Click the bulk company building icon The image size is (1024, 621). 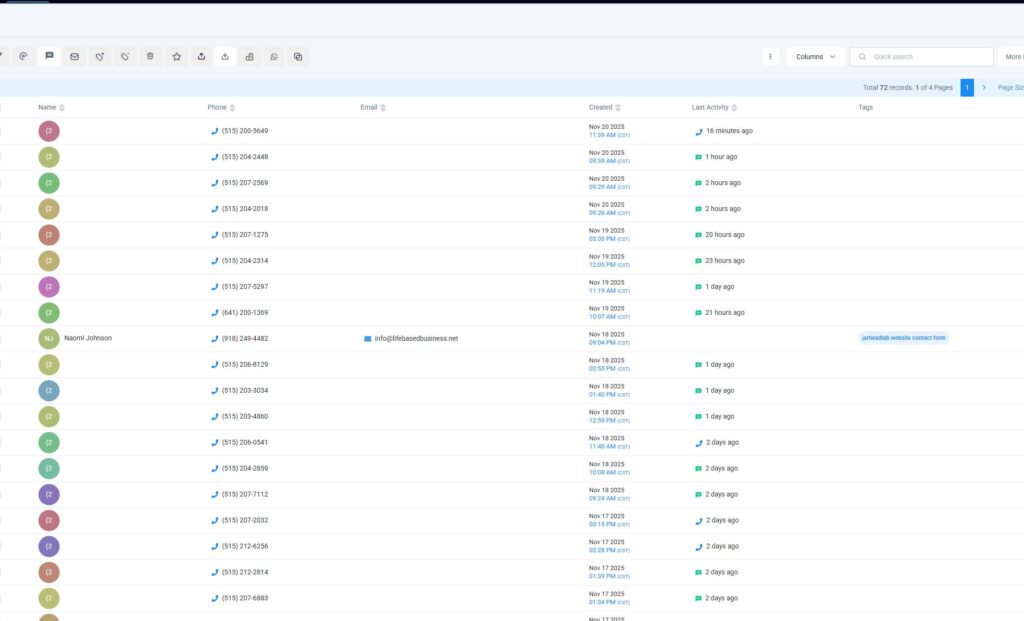point(249,57)
